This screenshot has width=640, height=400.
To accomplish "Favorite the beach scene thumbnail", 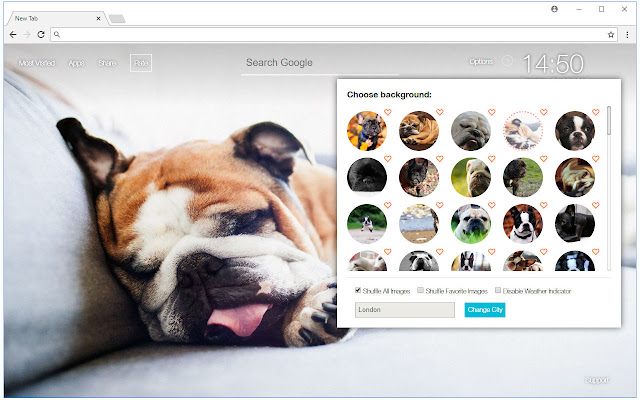I will click(x=440, y=205).
